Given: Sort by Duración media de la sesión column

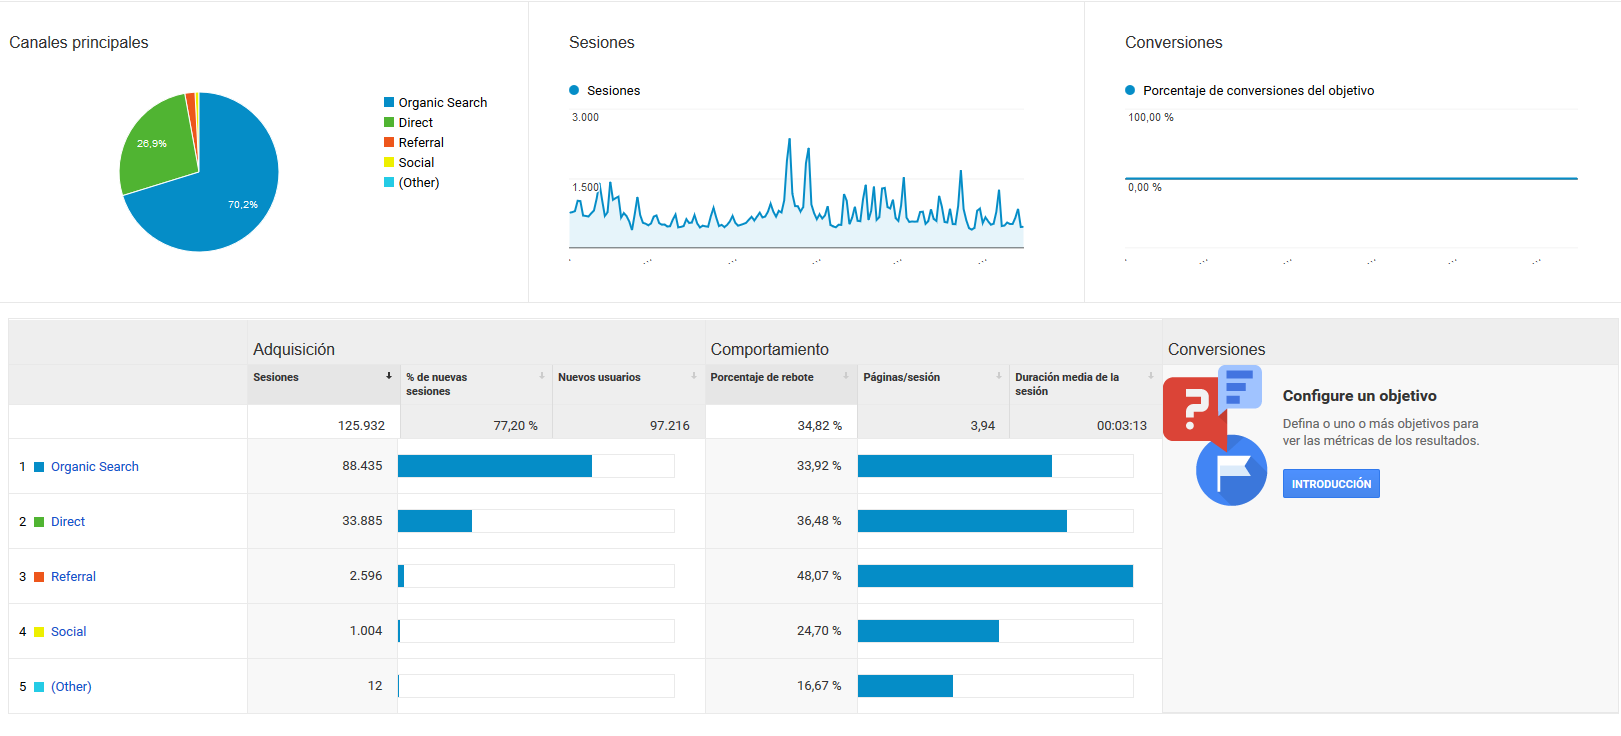Looking at the screenshot, I should coord(1085,384).
